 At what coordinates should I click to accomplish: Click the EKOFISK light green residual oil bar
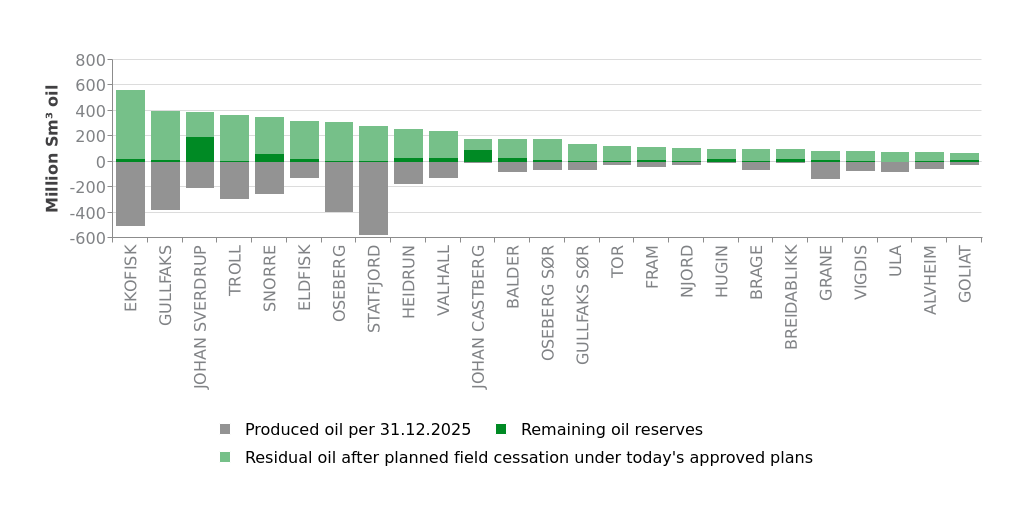coord(130,124)
